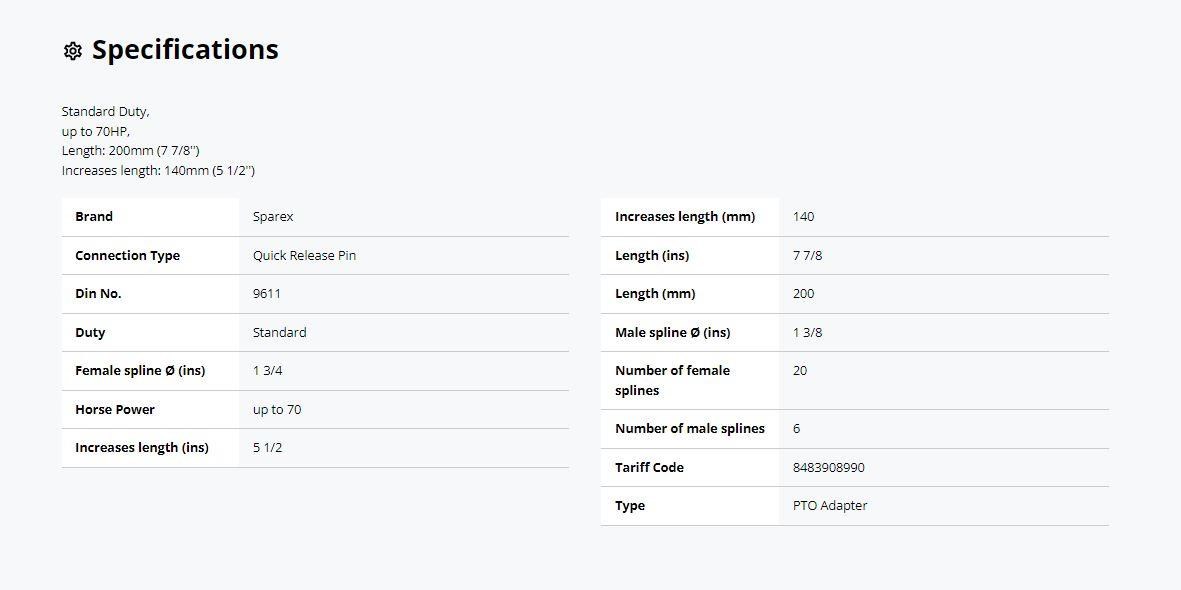This screenshot has height=590, width=1181.
Task: Select the Din No. value 9611
Action: click(x=267, y=294)
